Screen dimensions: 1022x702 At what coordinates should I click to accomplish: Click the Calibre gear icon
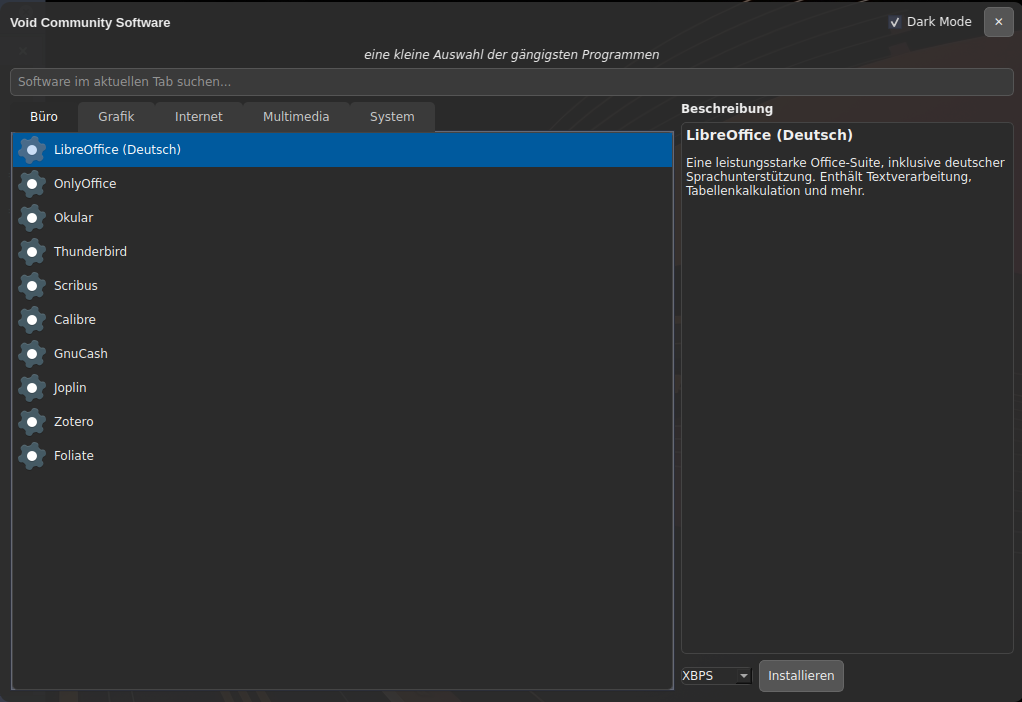[x=32, y=320]
